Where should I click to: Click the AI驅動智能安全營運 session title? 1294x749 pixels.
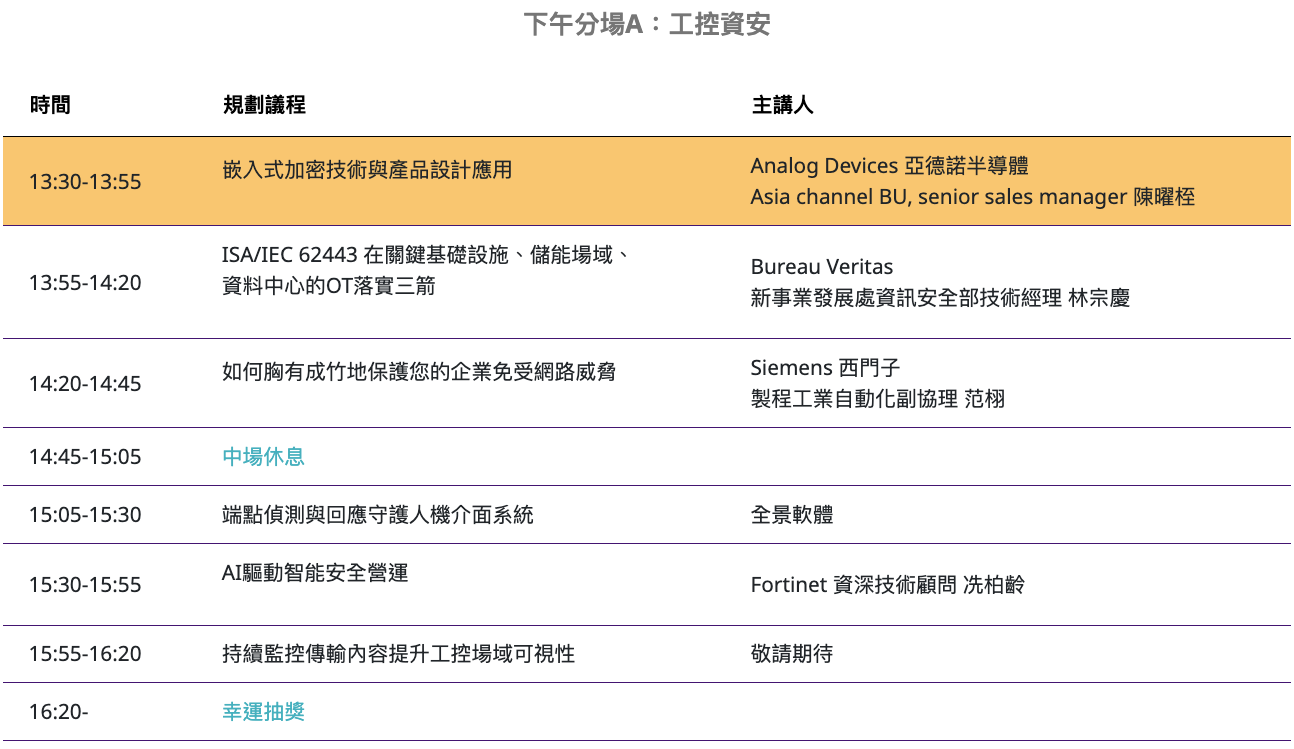click(314, 573)
